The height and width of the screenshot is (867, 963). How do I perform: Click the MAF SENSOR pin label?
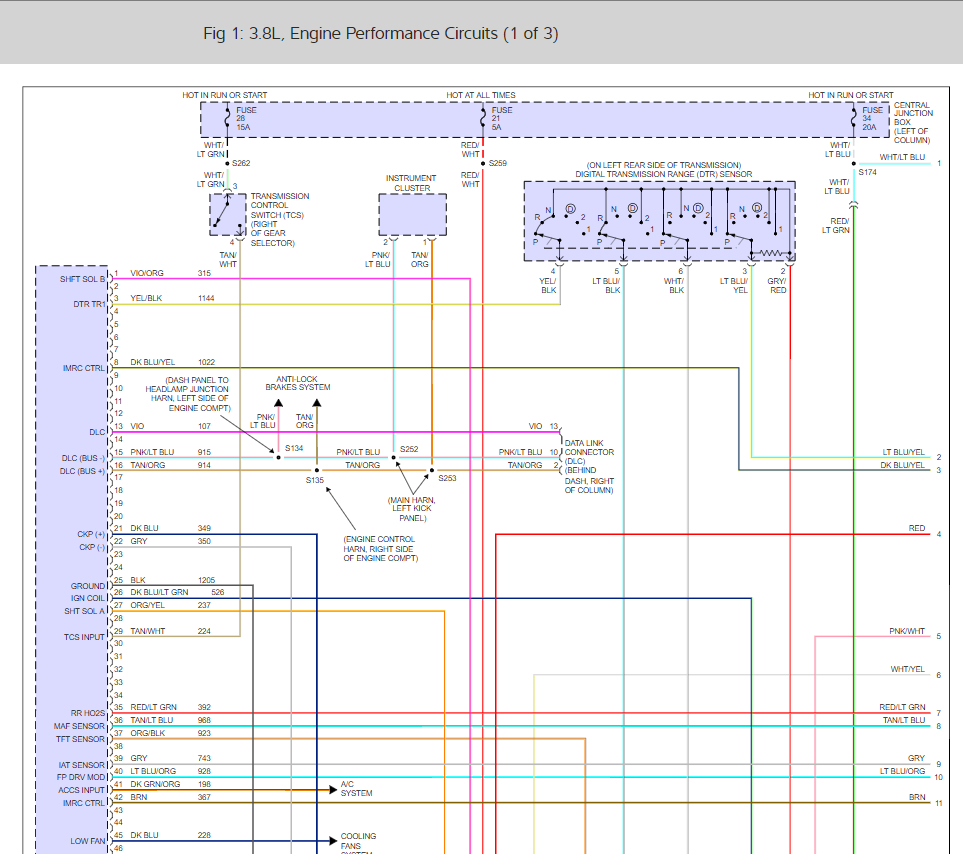(x=79, y=726)
